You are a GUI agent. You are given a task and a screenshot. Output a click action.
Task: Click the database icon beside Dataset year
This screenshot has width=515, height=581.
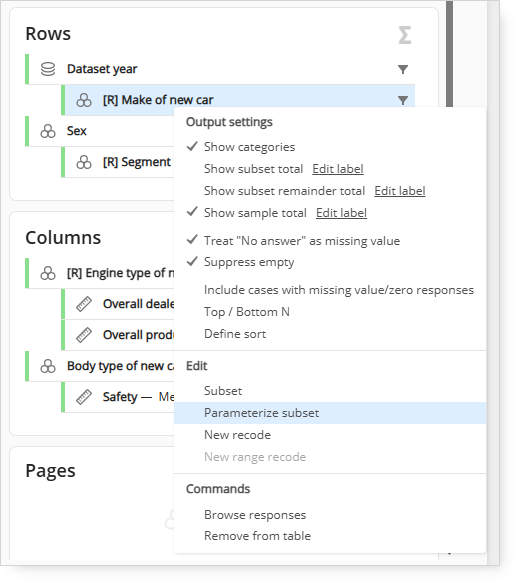point(48,69)
